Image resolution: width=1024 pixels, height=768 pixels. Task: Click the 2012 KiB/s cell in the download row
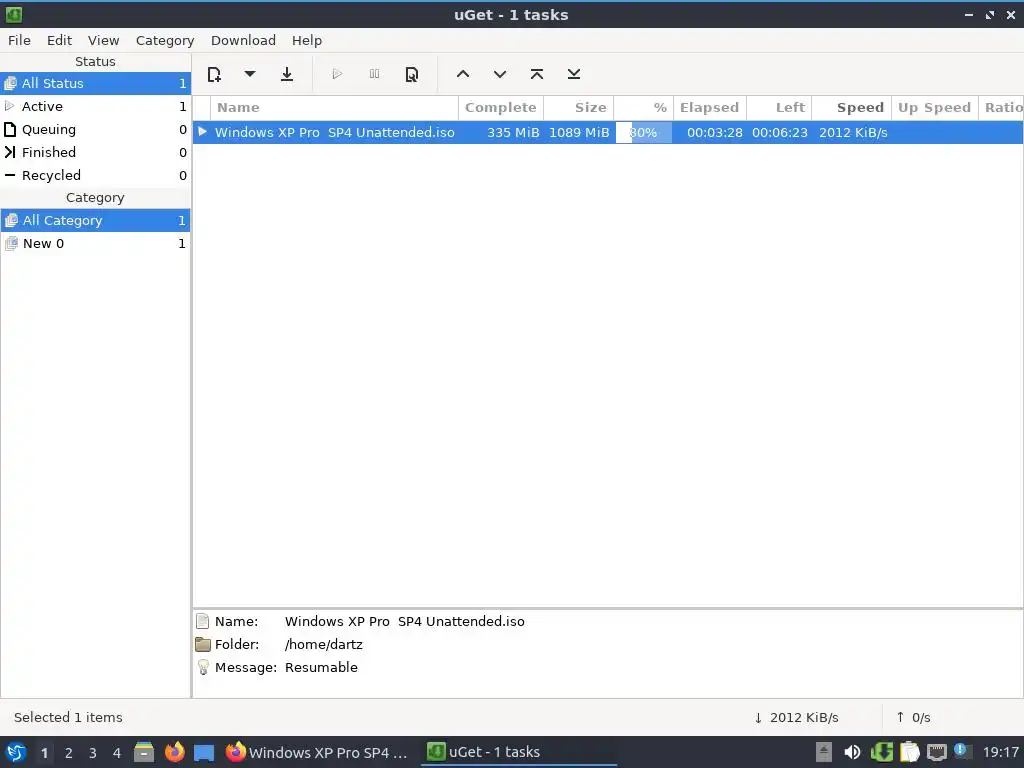[853, 133]
